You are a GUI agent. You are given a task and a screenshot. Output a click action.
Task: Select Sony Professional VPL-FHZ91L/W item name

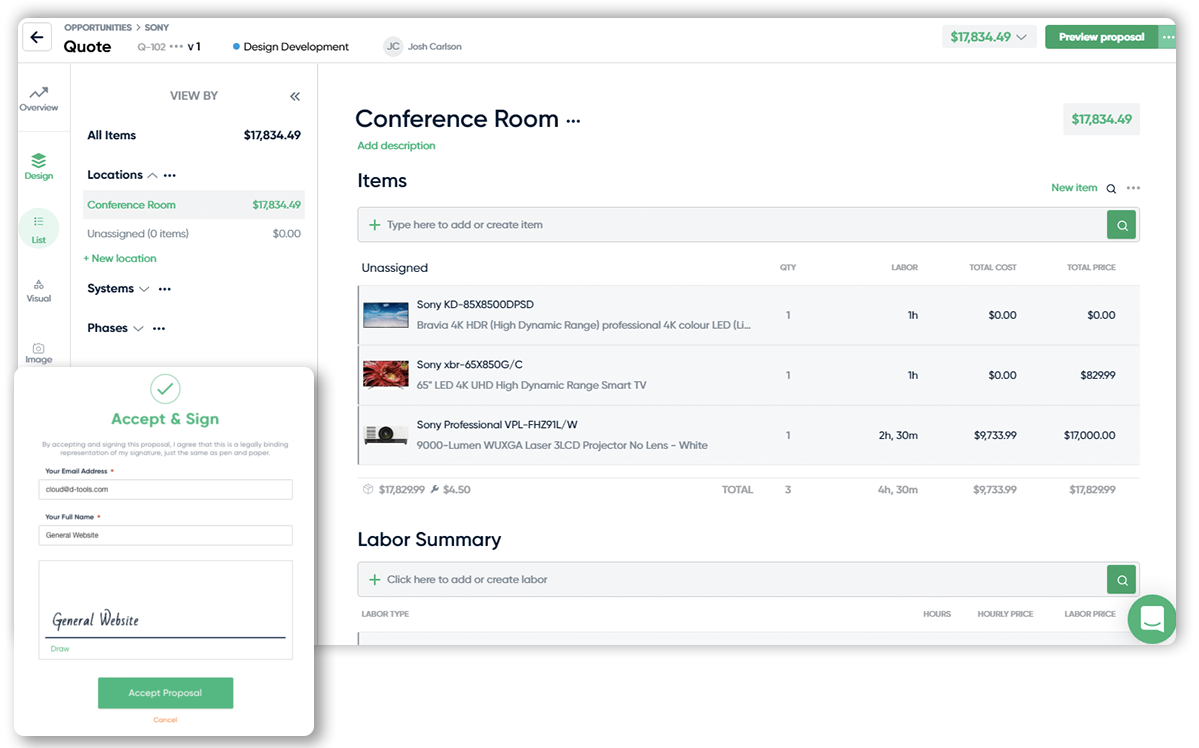497,424
